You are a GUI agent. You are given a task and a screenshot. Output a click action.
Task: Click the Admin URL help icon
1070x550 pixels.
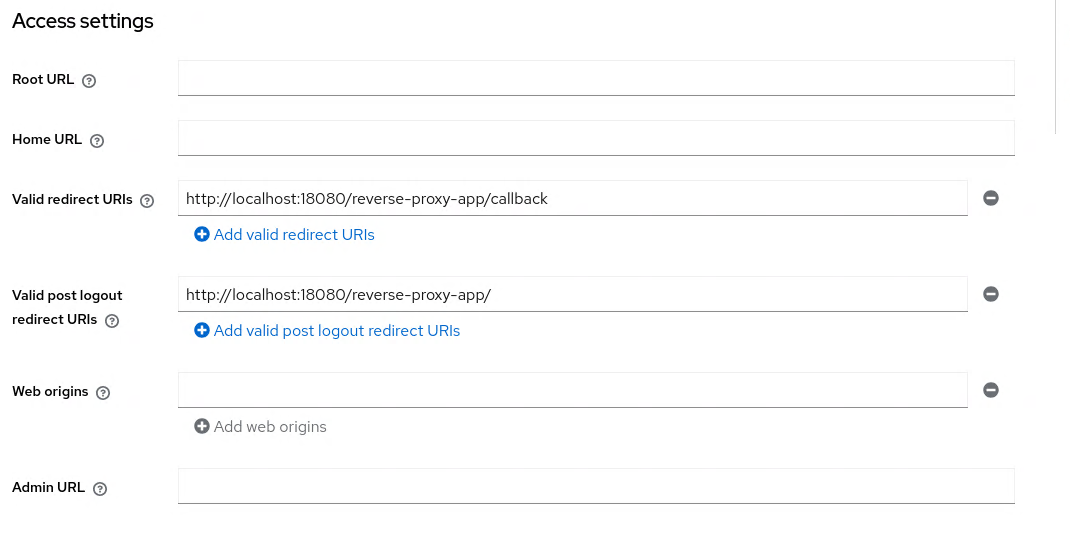click(x=100, y=489)
